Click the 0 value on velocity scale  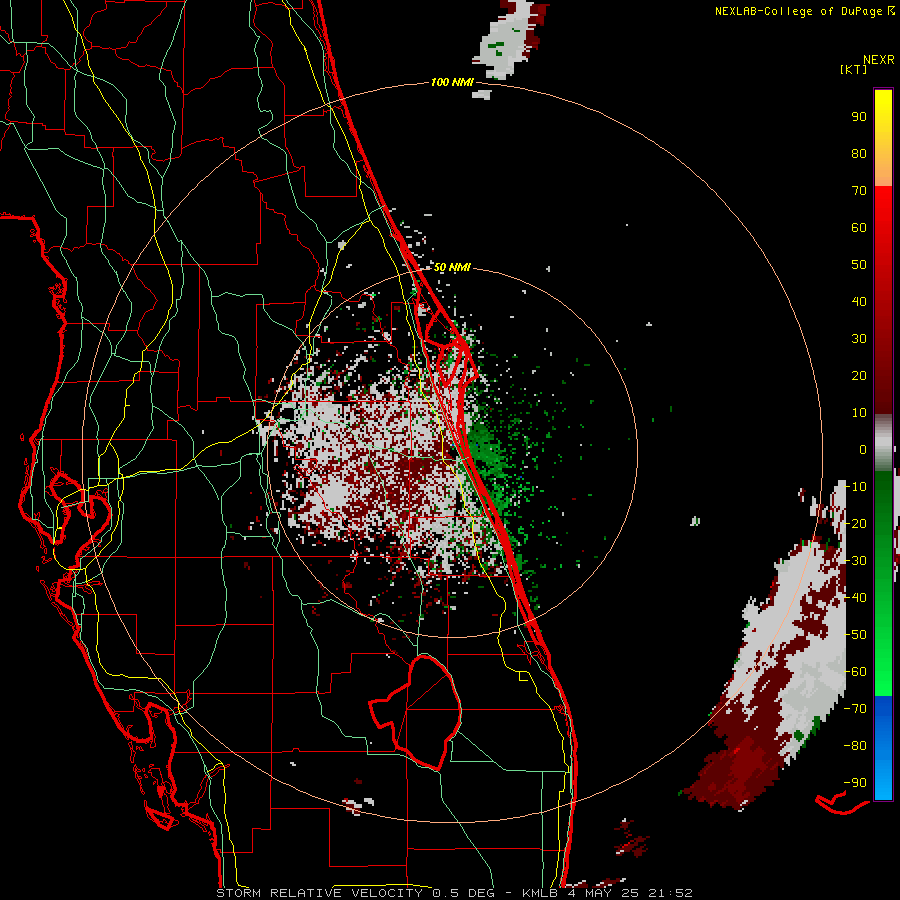(863, 449)
